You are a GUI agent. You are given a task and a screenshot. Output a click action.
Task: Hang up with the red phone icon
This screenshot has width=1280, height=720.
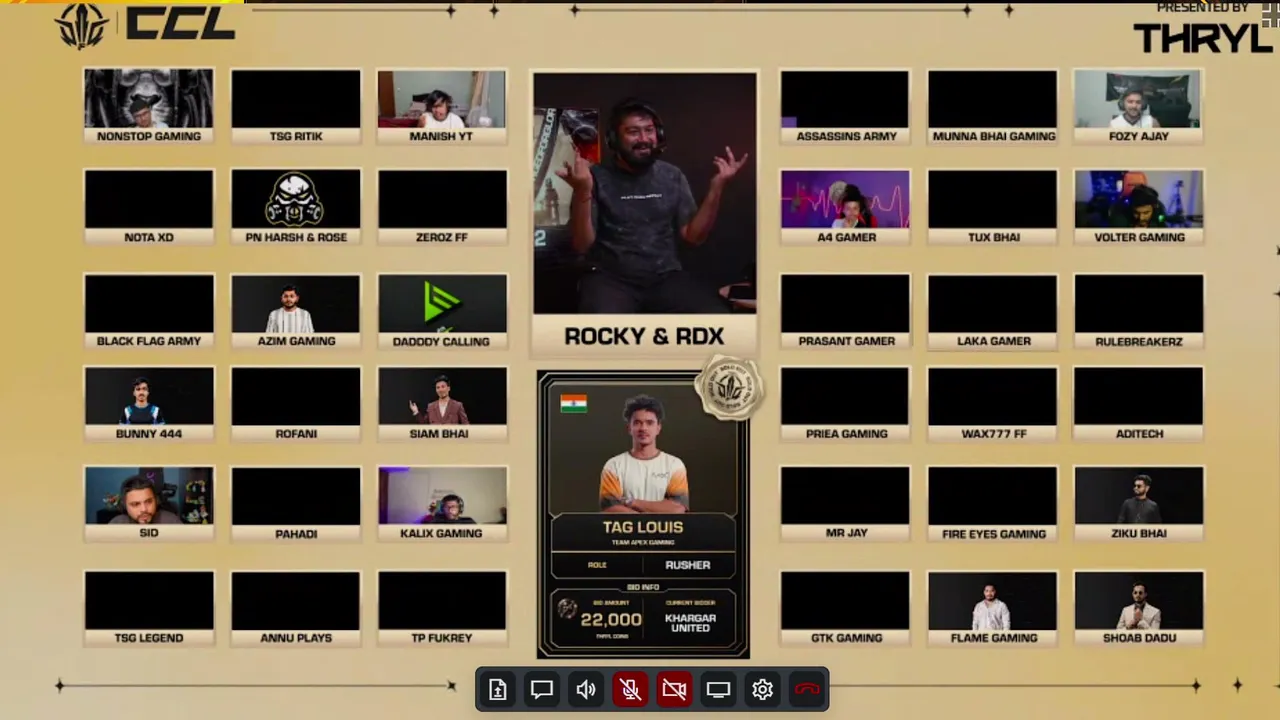(x=807, y=689)
